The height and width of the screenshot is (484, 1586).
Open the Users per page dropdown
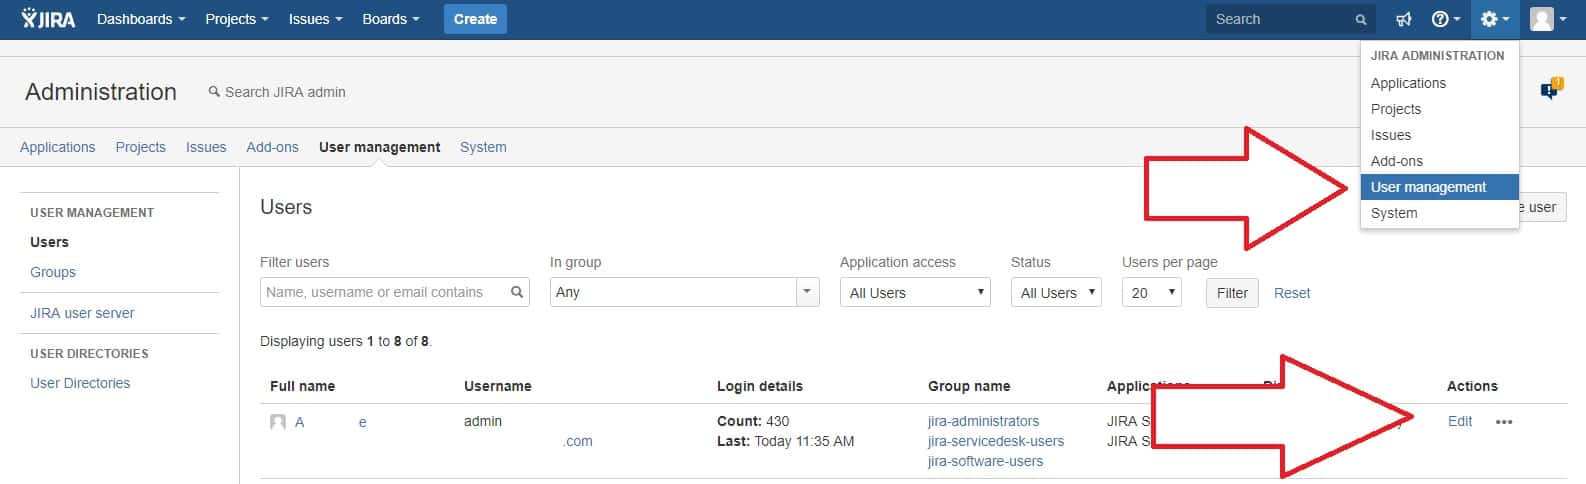tap(1152, 292)
